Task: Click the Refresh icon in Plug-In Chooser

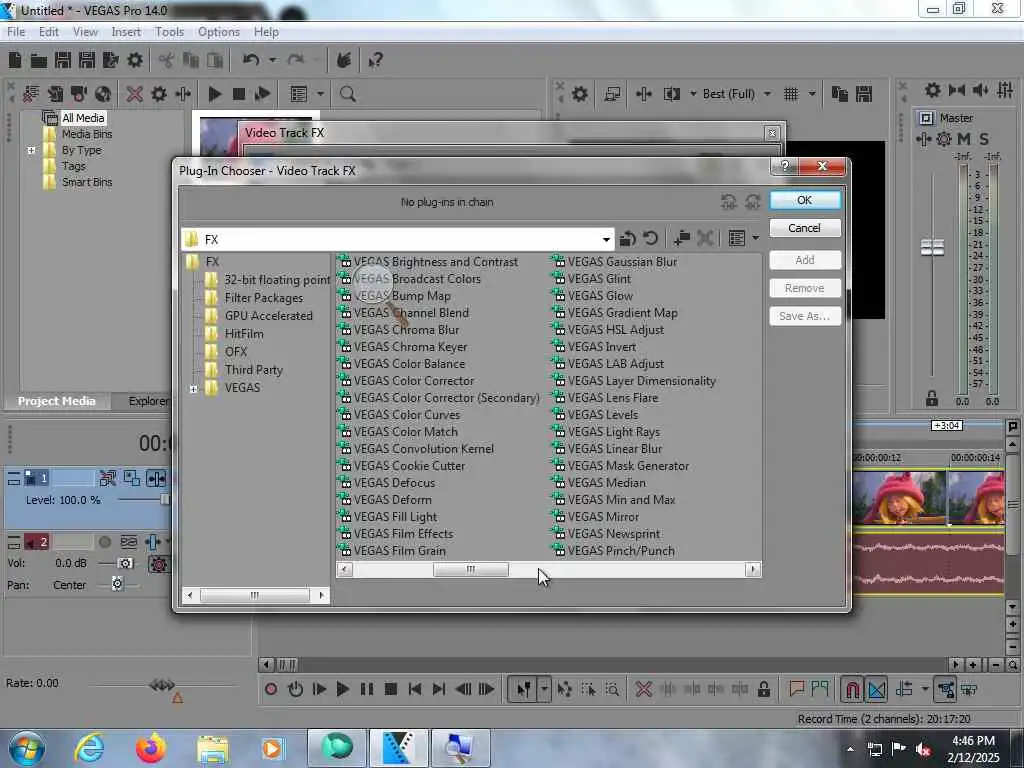Action: pyautogui.click(x=650, y=238)
